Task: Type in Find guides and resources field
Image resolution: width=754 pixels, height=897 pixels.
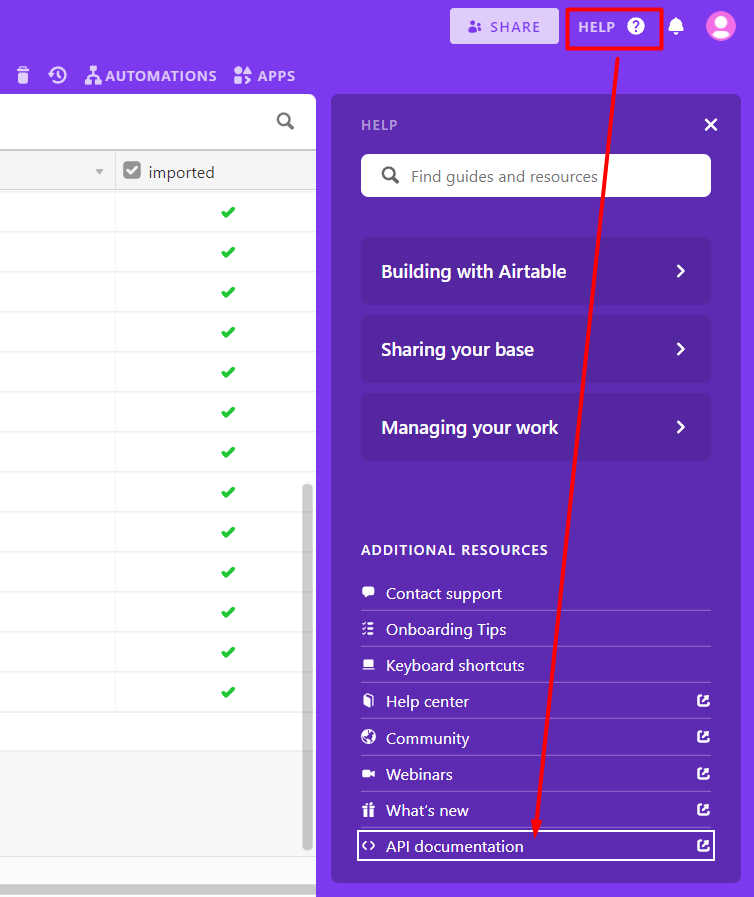Action: [550, 176]
